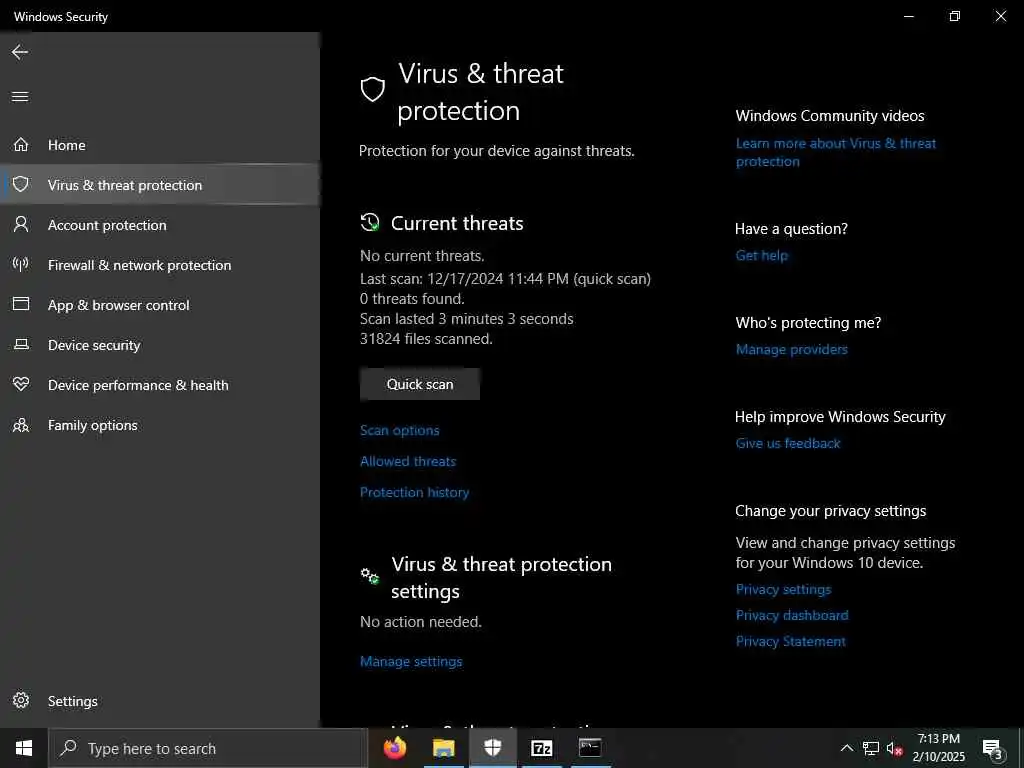This screenshot has width=1024, height=768.
Task: Click the protection settings gears icon
Action: [x=370, y=576]
